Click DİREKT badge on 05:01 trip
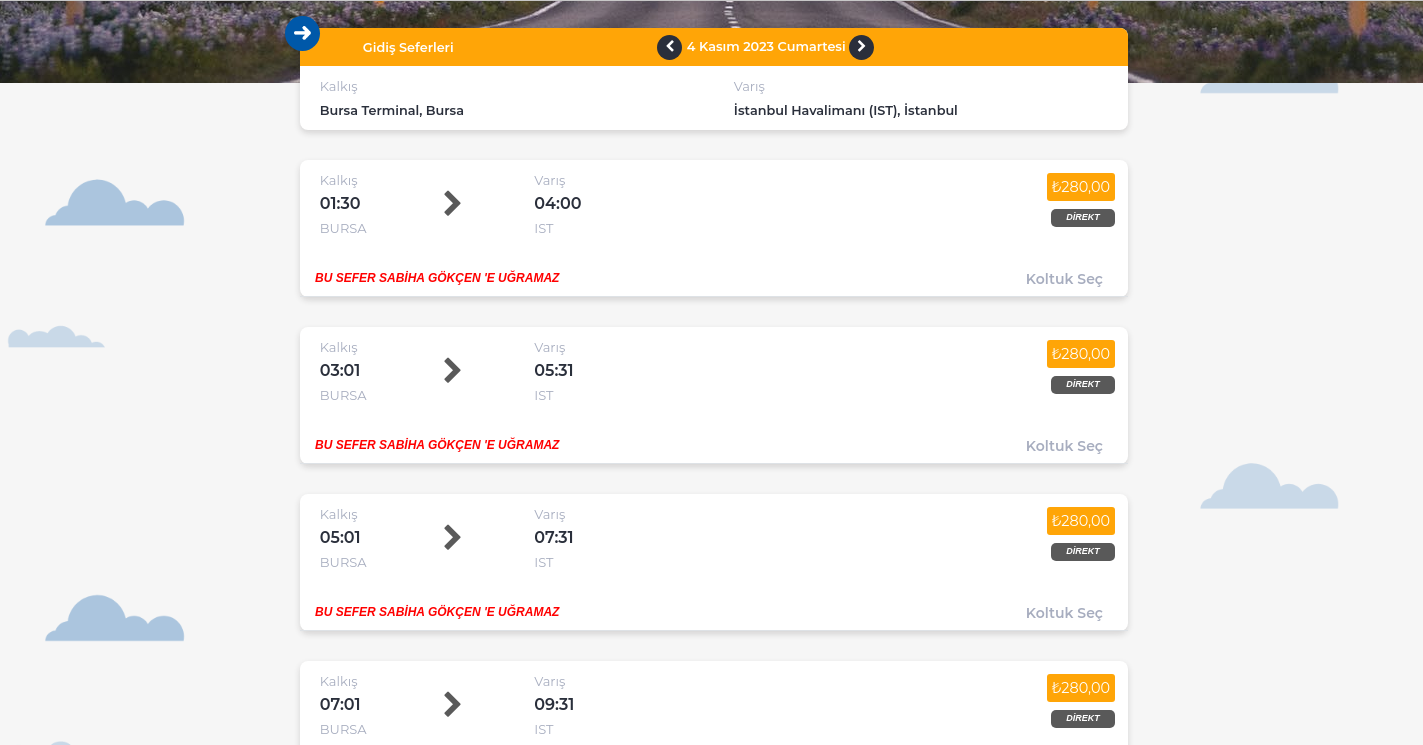The image size is (1423, 745). point(1082,552)
